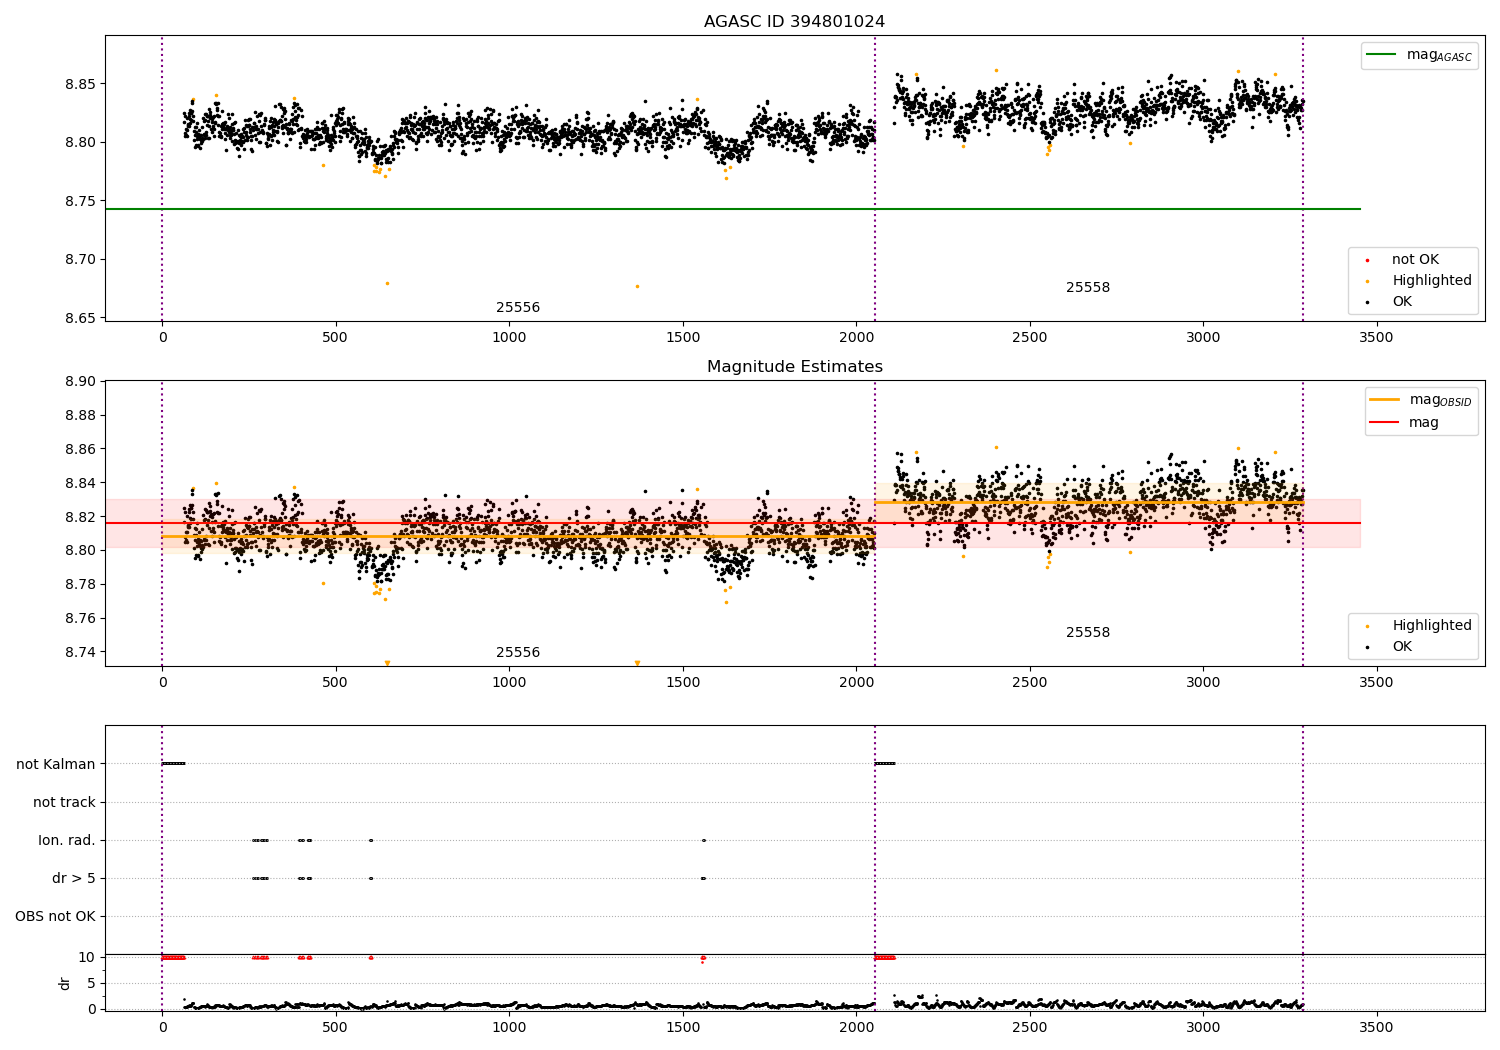The image size is (1500, 1050).
Task: Click the rotated 'dr' y-axis label
Action: [65, 983]
